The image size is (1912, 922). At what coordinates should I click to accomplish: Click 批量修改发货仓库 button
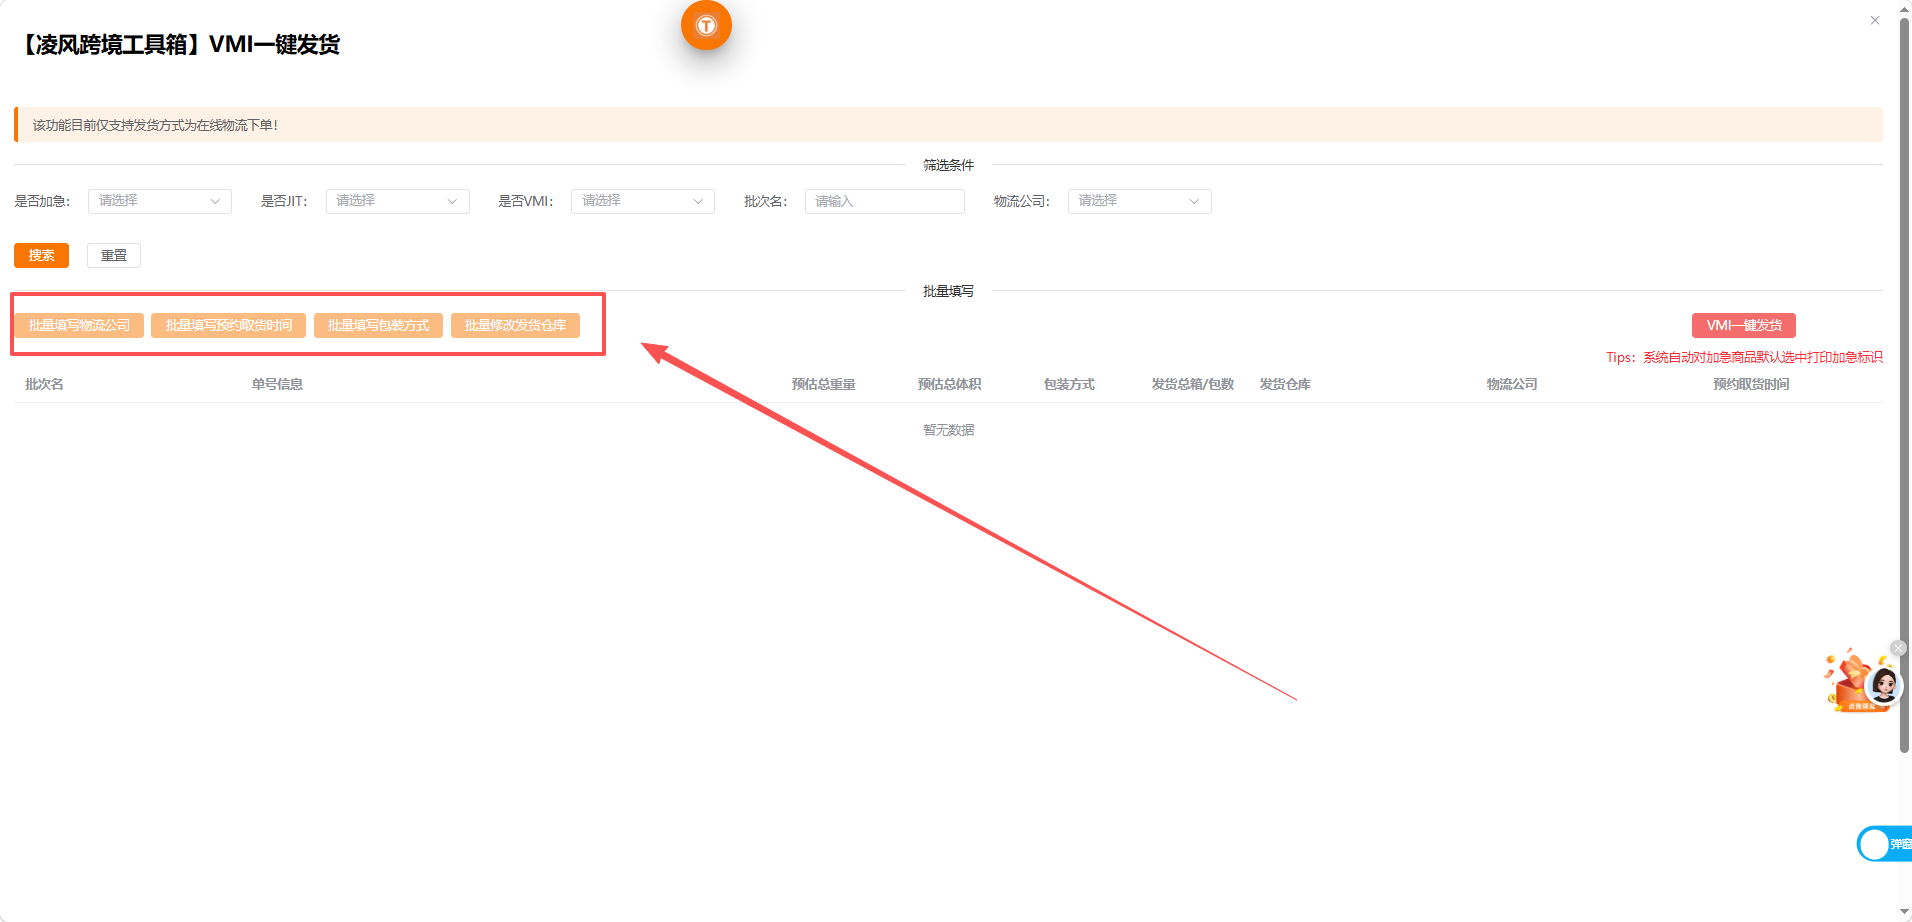[x=515, y=325]
